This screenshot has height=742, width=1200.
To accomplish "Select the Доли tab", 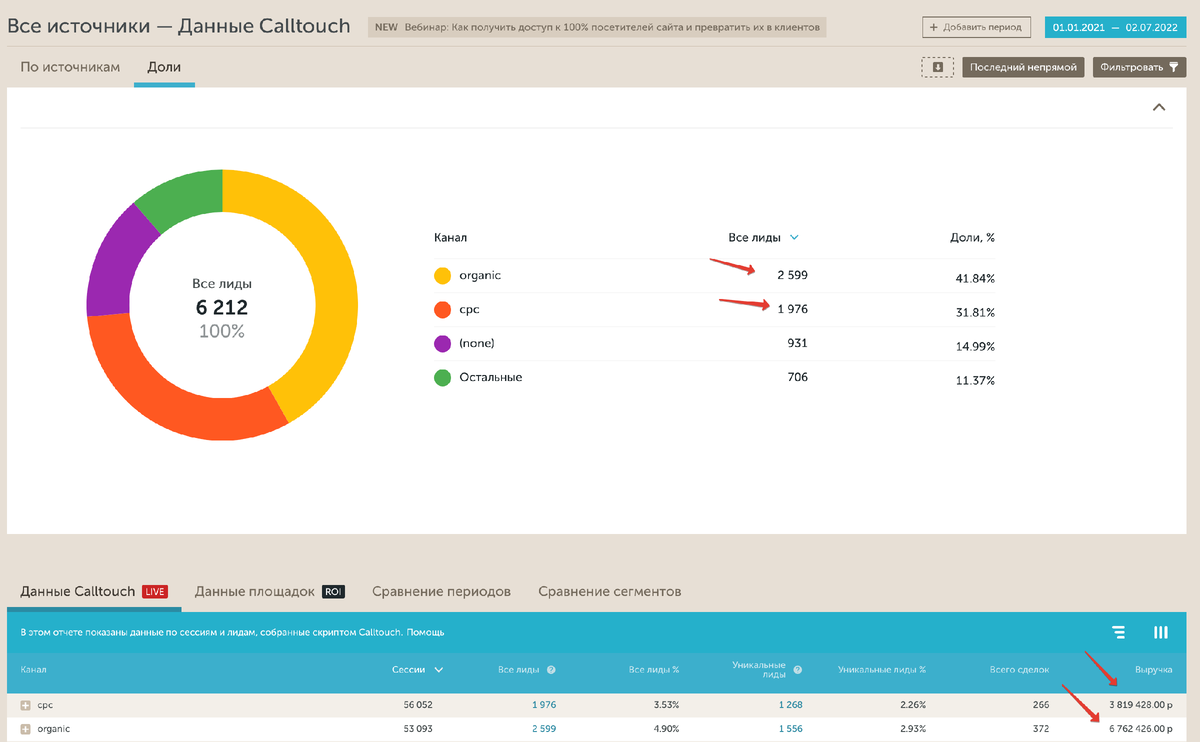I will pos(164,67).
